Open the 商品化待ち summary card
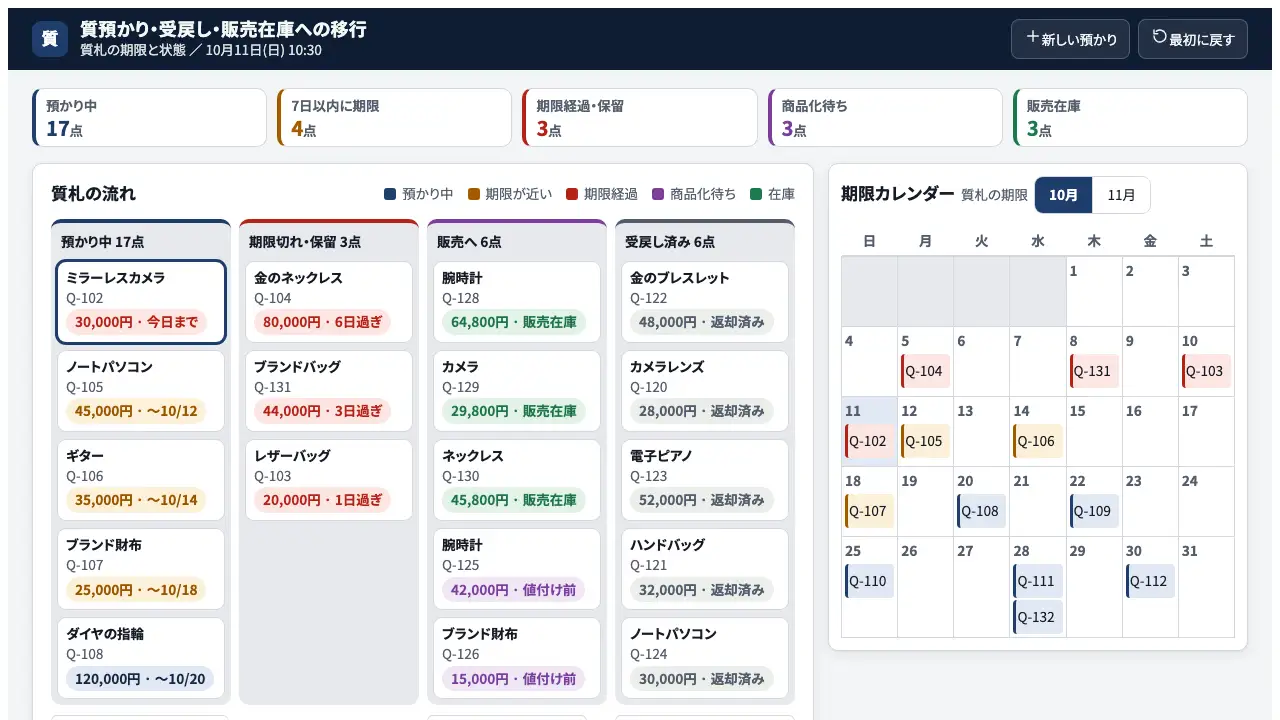The width and height of the screenshot is (1280, 720). (x=885, y=118)
